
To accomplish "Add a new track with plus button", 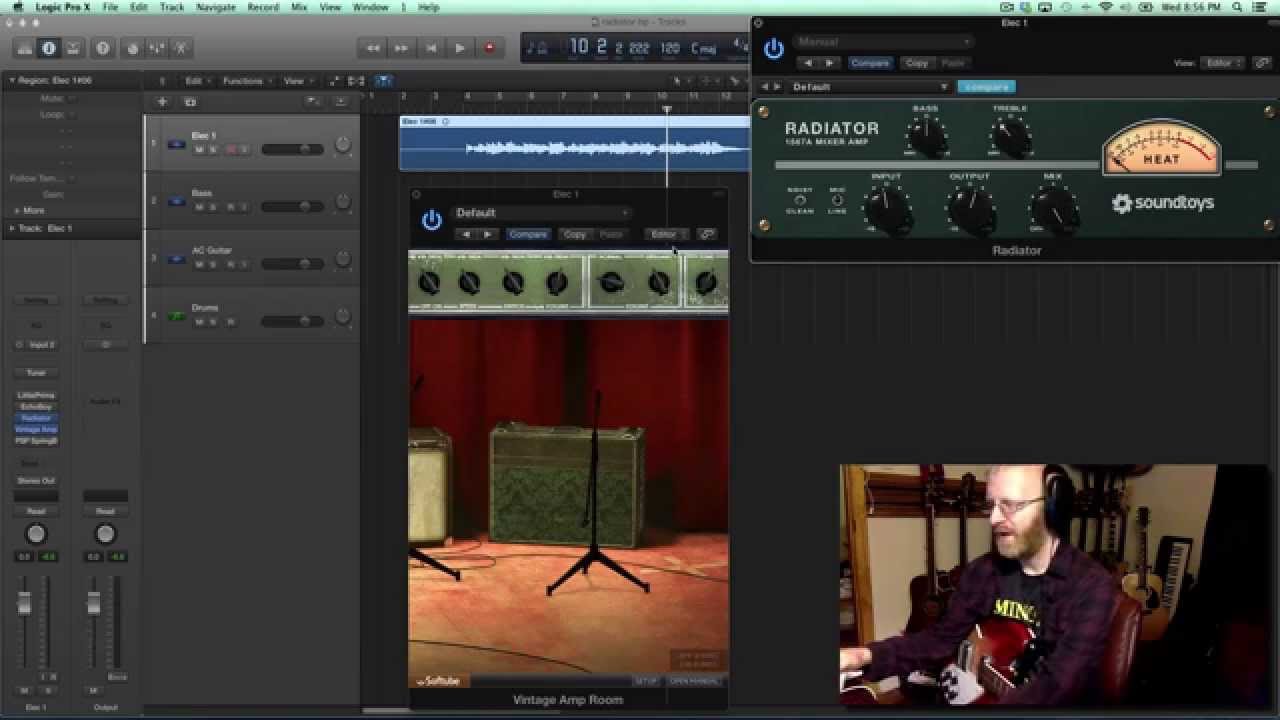I will [162, 101].
